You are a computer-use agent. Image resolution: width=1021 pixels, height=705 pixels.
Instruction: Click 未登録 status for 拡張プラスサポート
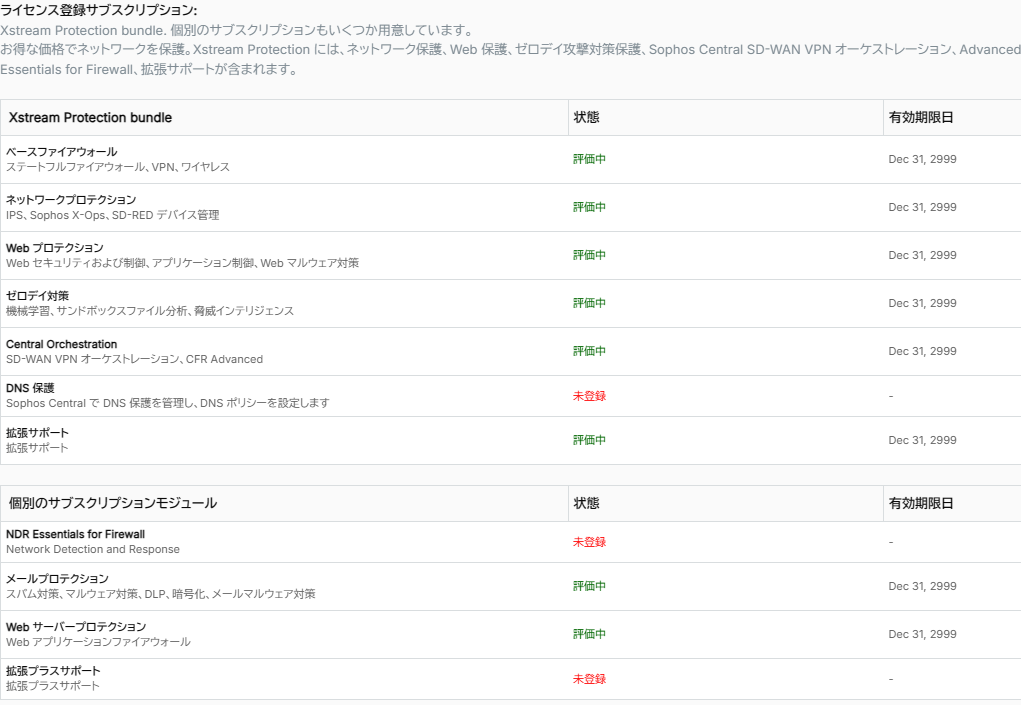click(x=589, y=679)
